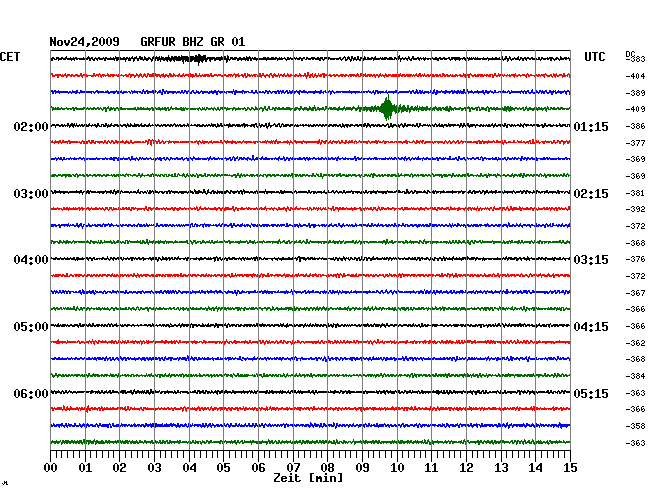The width and height of the screenshot is (650, 494).
Task: Click the 08 minute axis tick label
Action: (x=327, y=467)
